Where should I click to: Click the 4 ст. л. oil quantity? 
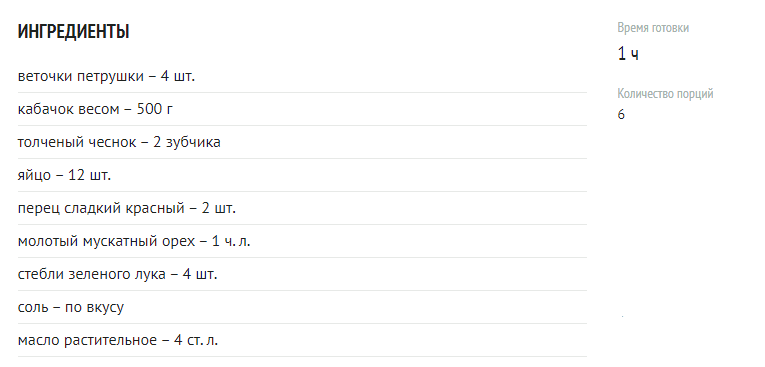click(196, 340)
